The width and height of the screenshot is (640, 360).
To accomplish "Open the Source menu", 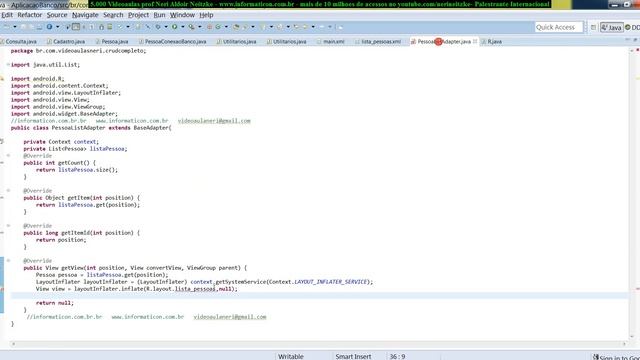I will [57, 15].
